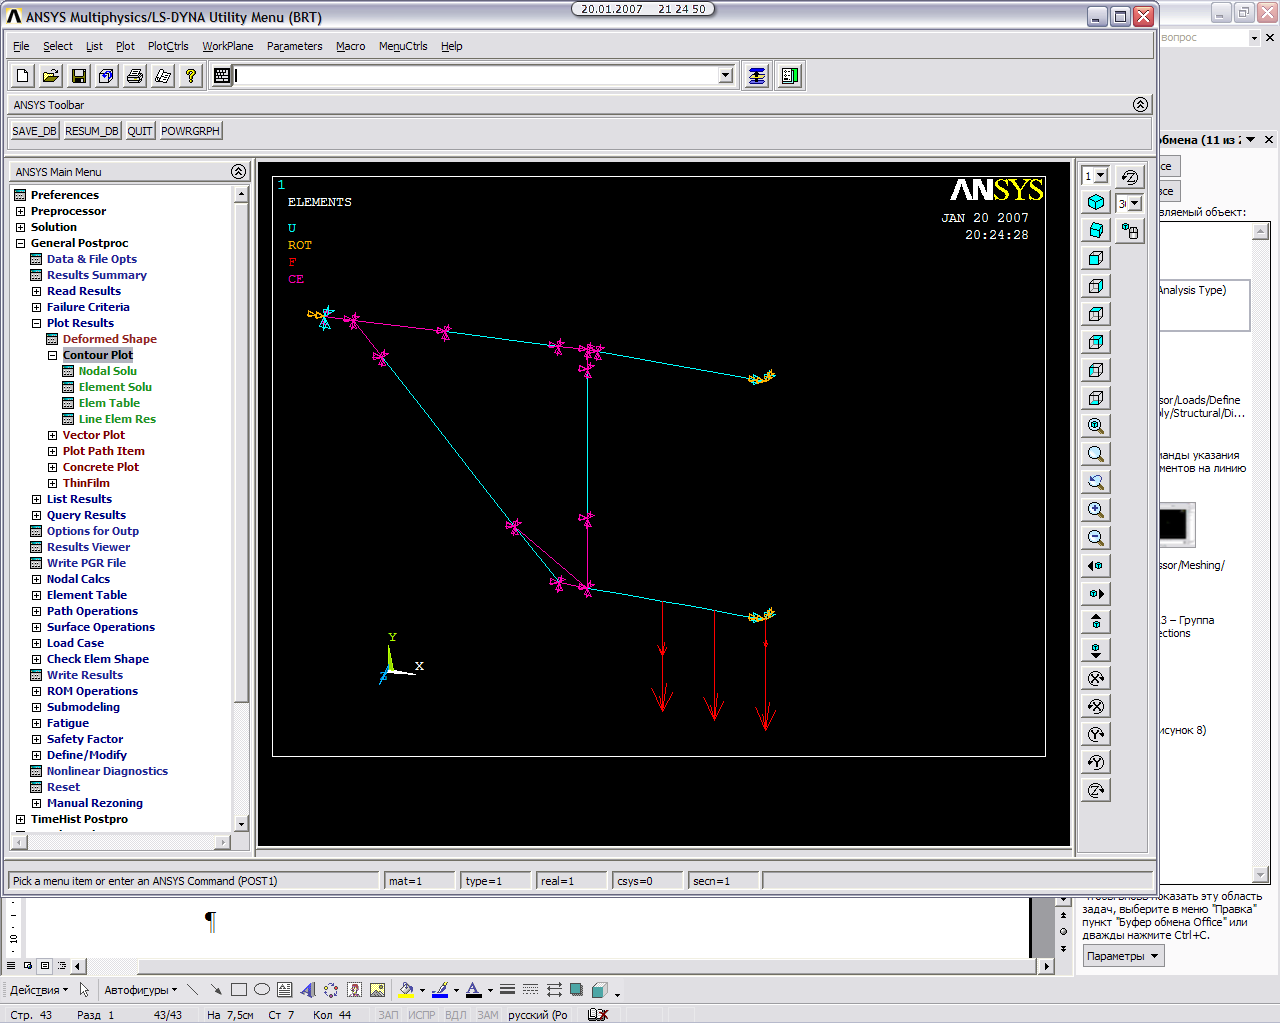Open the PlotCtrls menu
This screenshot has height=1024, width=1280.
pos(168,46)
